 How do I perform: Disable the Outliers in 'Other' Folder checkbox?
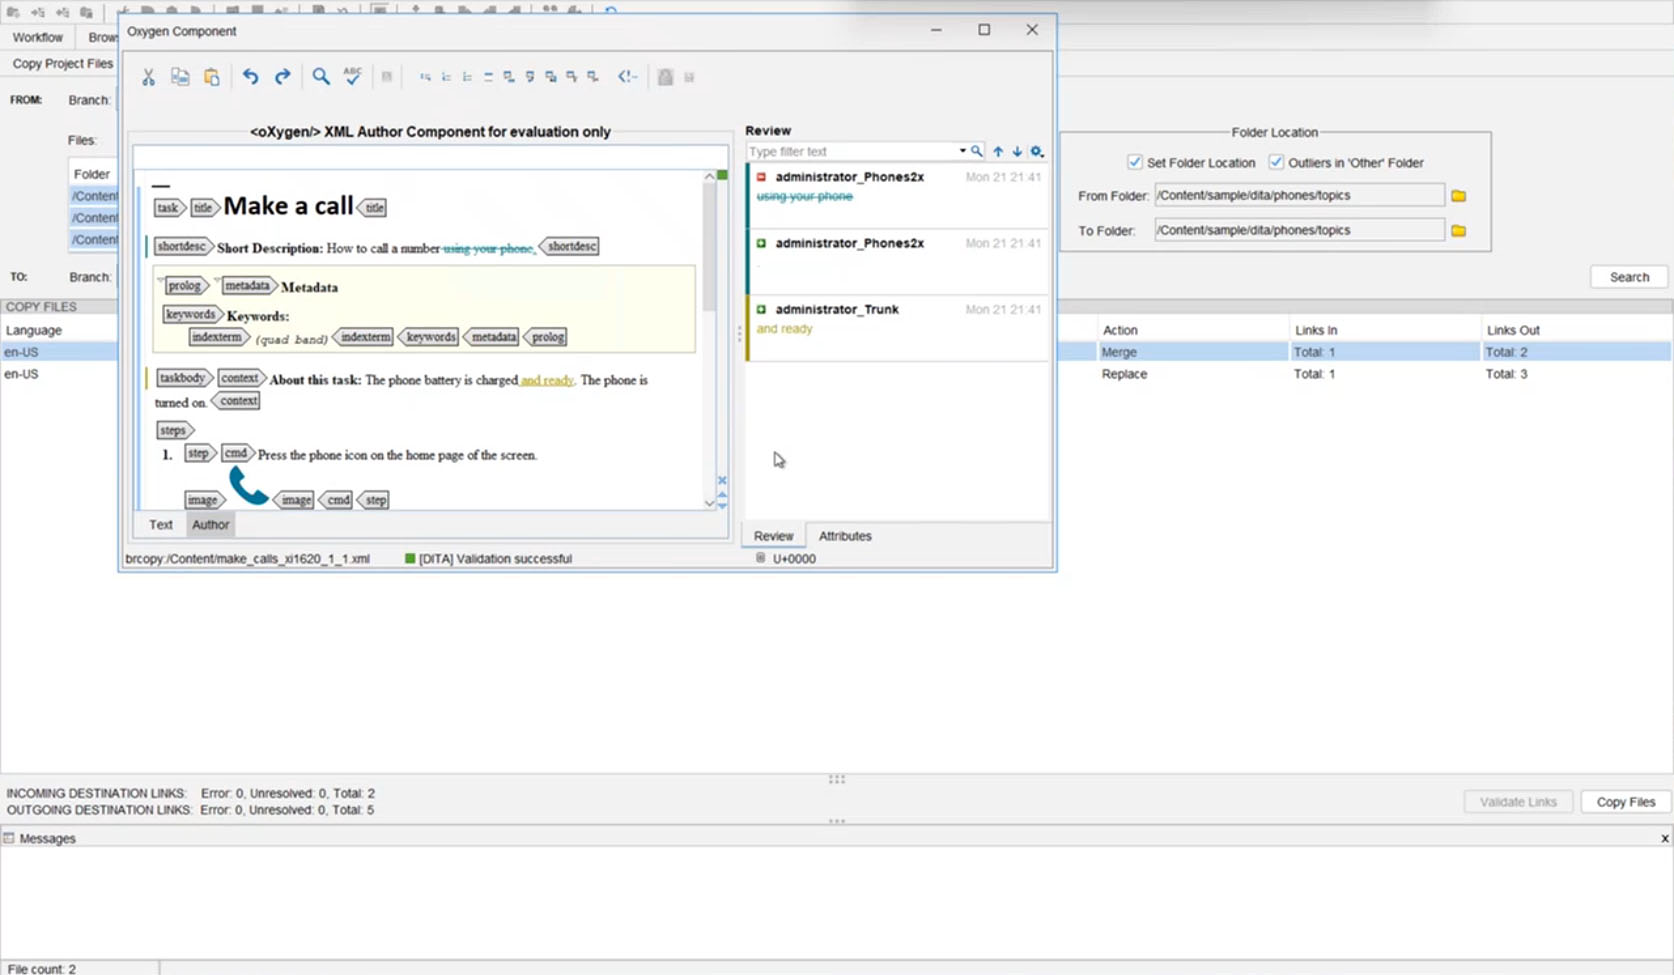1277,162
